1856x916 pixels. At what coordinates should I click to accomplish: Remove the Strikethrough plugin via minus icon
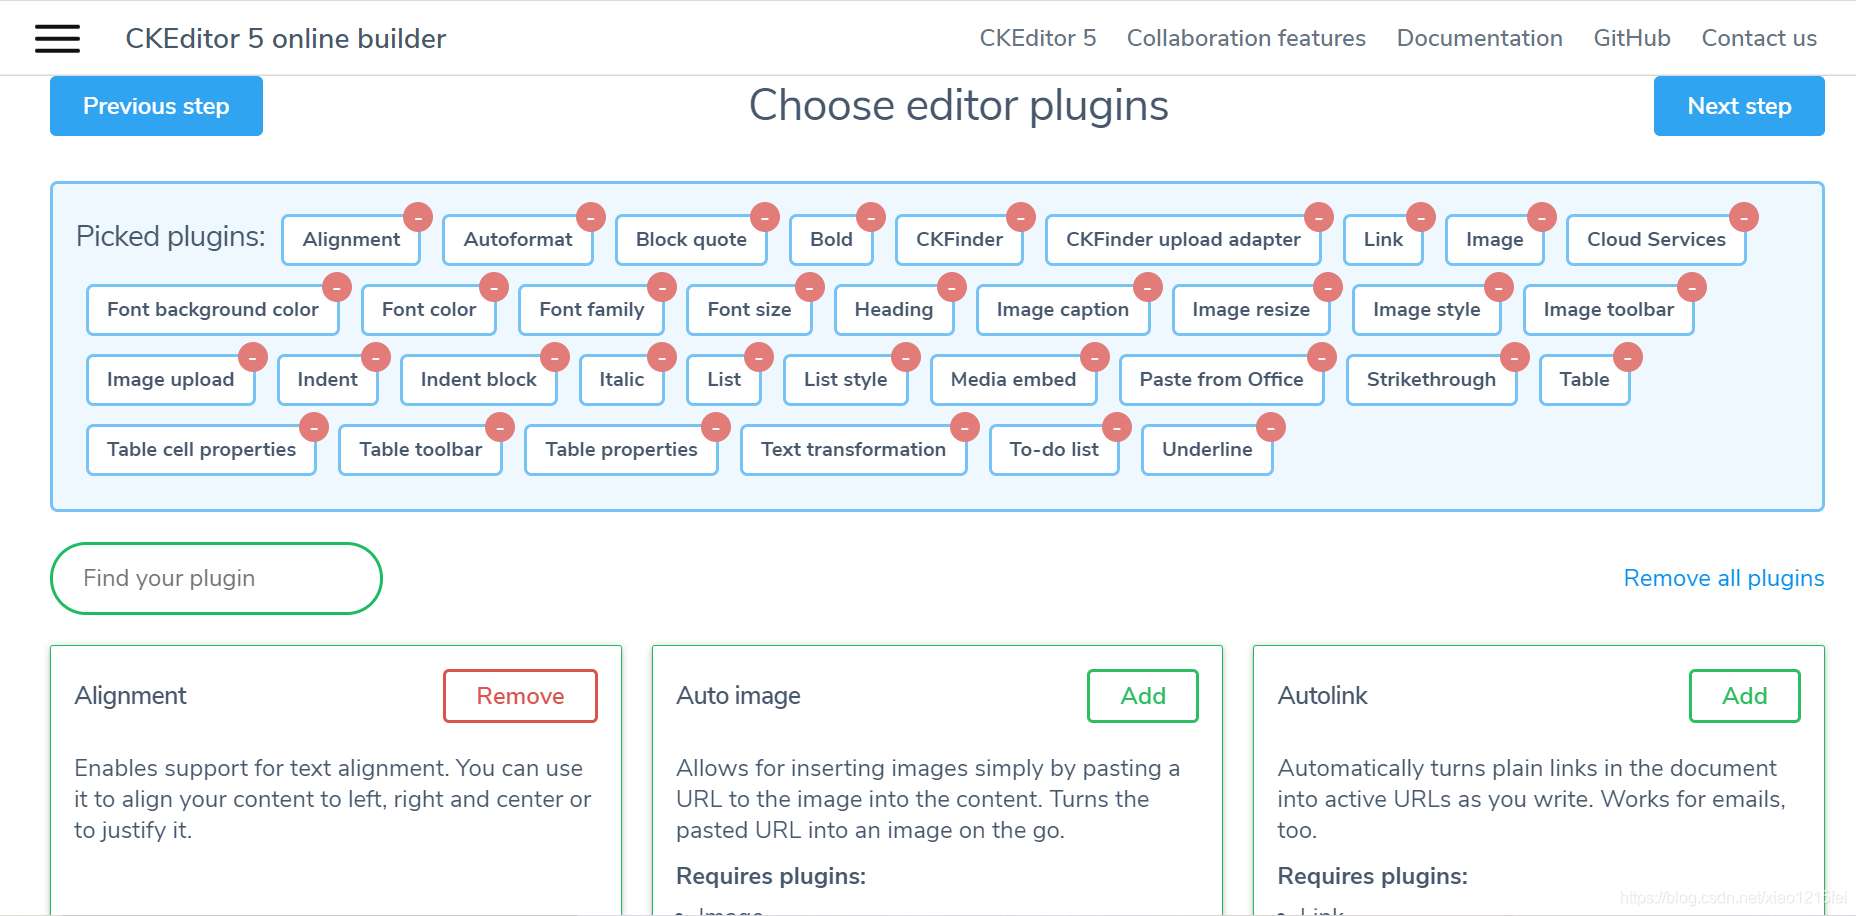[x=1515, y=356]
